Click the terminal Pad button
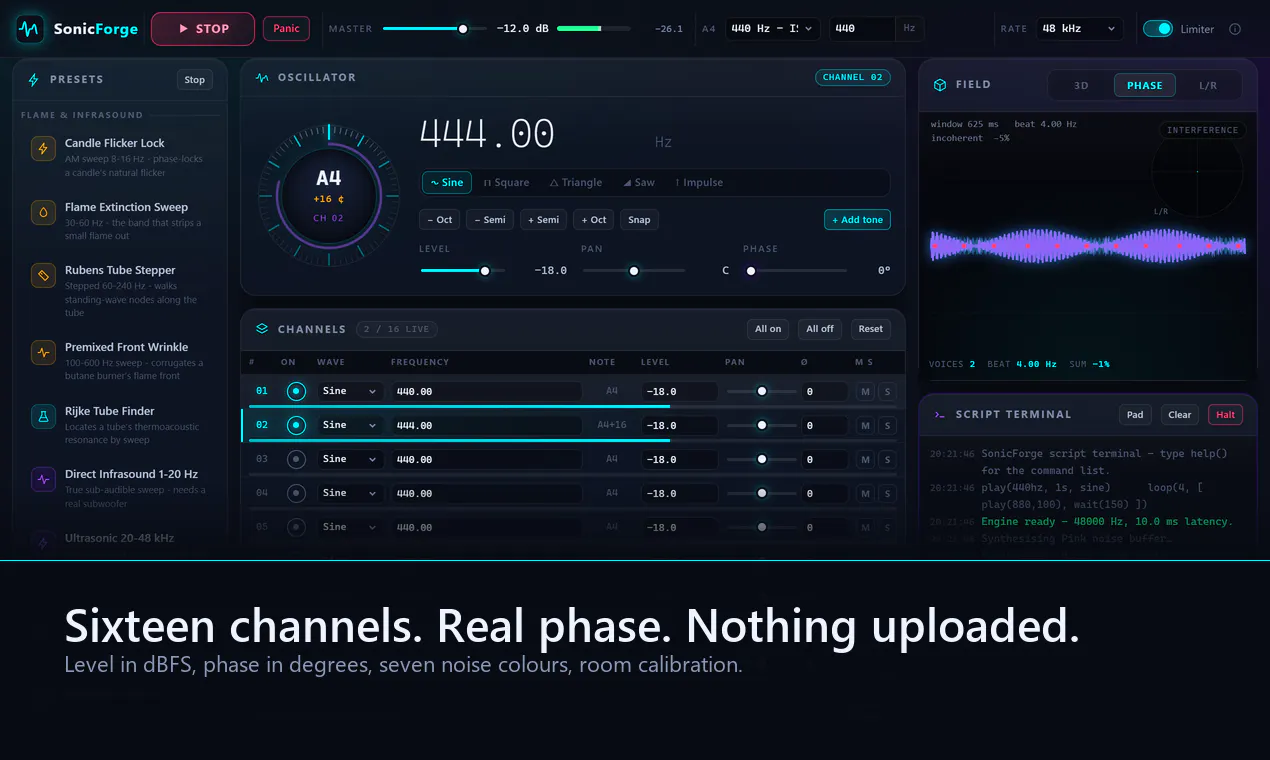The image size is (1270, 760). [1135, 415]
